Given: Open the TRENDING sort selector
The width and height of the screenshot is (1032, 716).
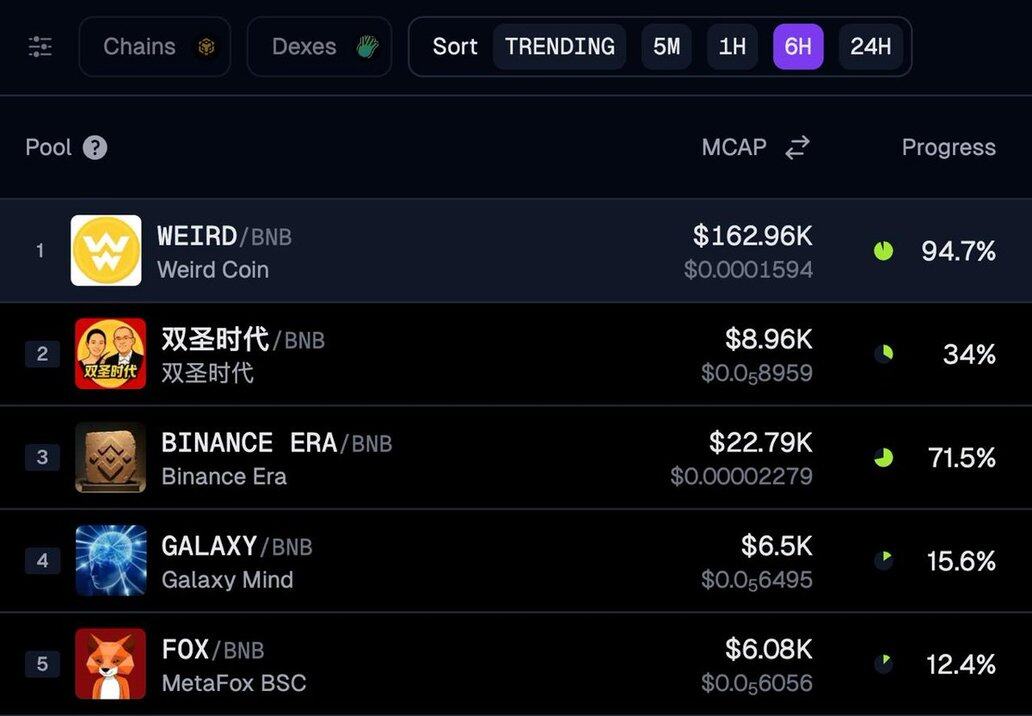Looking at the screenshot, I should click(x=559, y=47).
